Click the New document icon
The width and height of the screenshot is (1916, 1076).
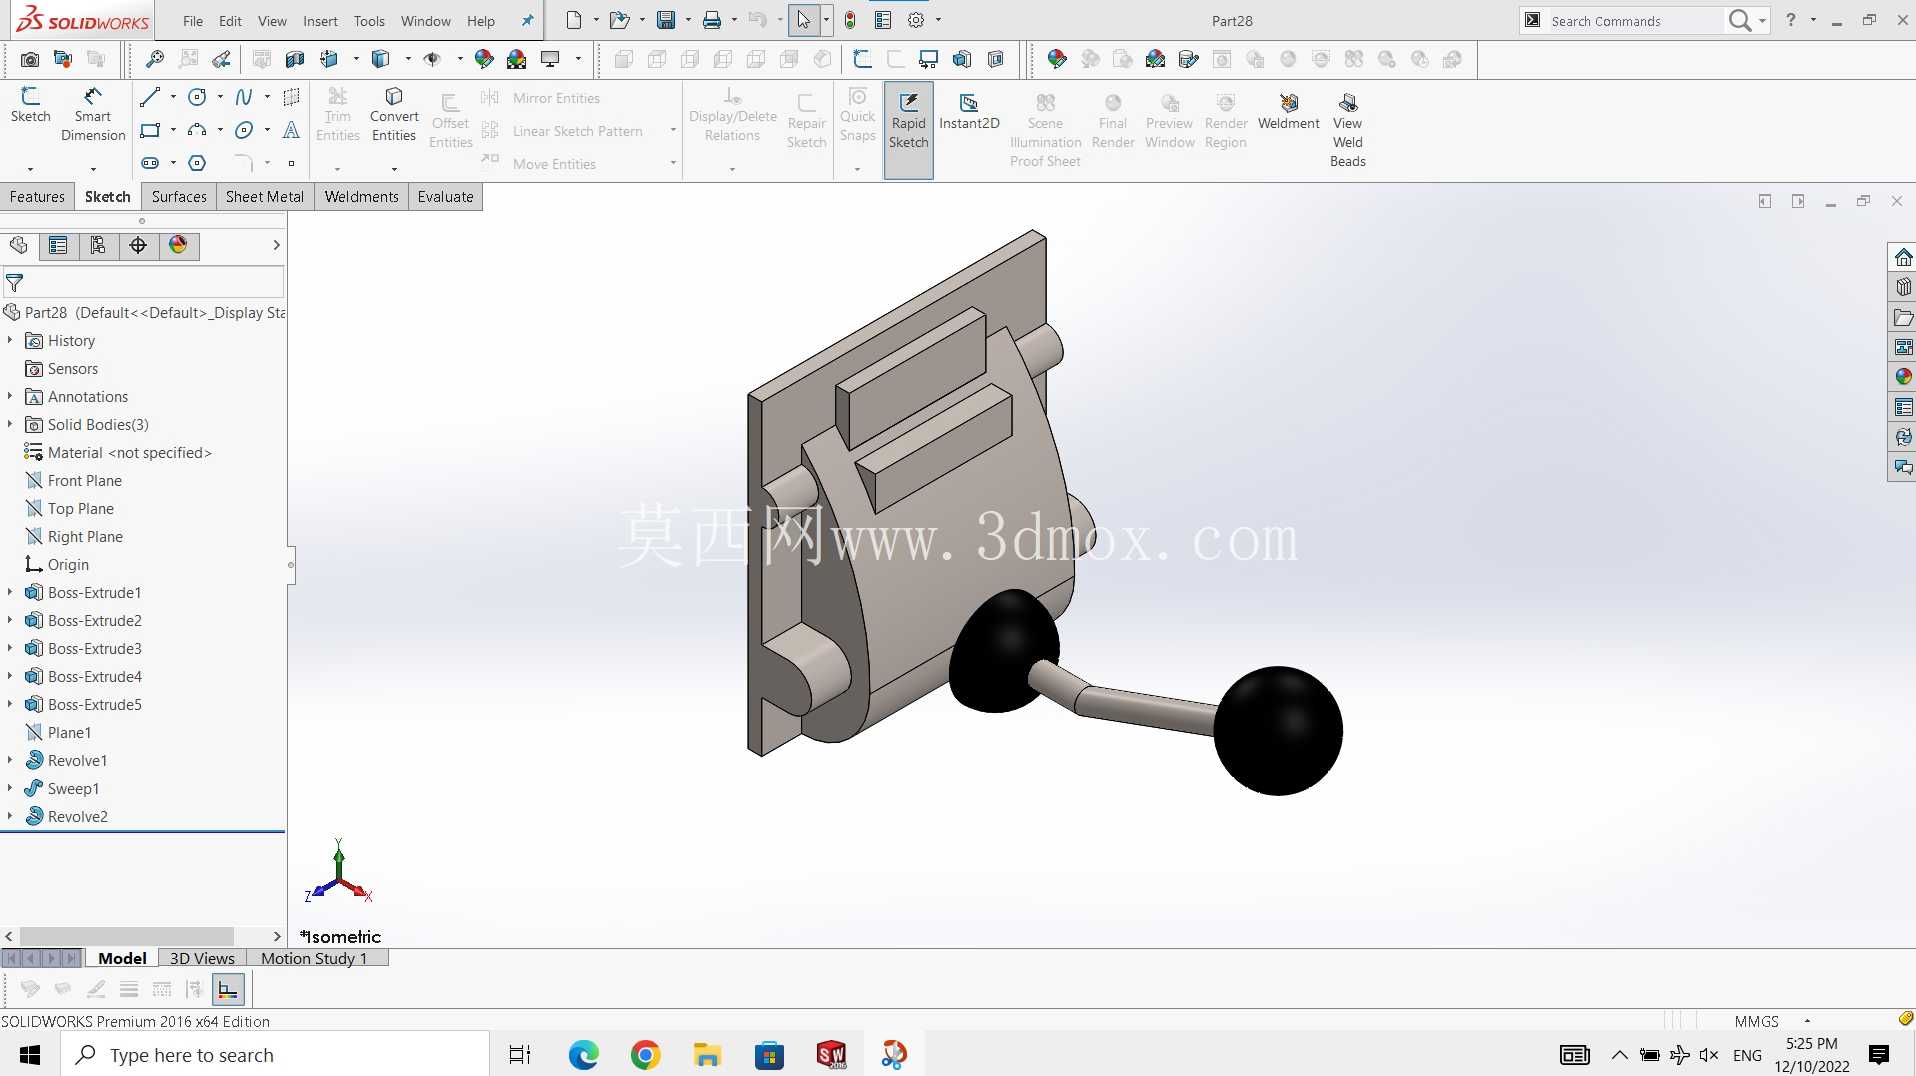click(573, 20)
